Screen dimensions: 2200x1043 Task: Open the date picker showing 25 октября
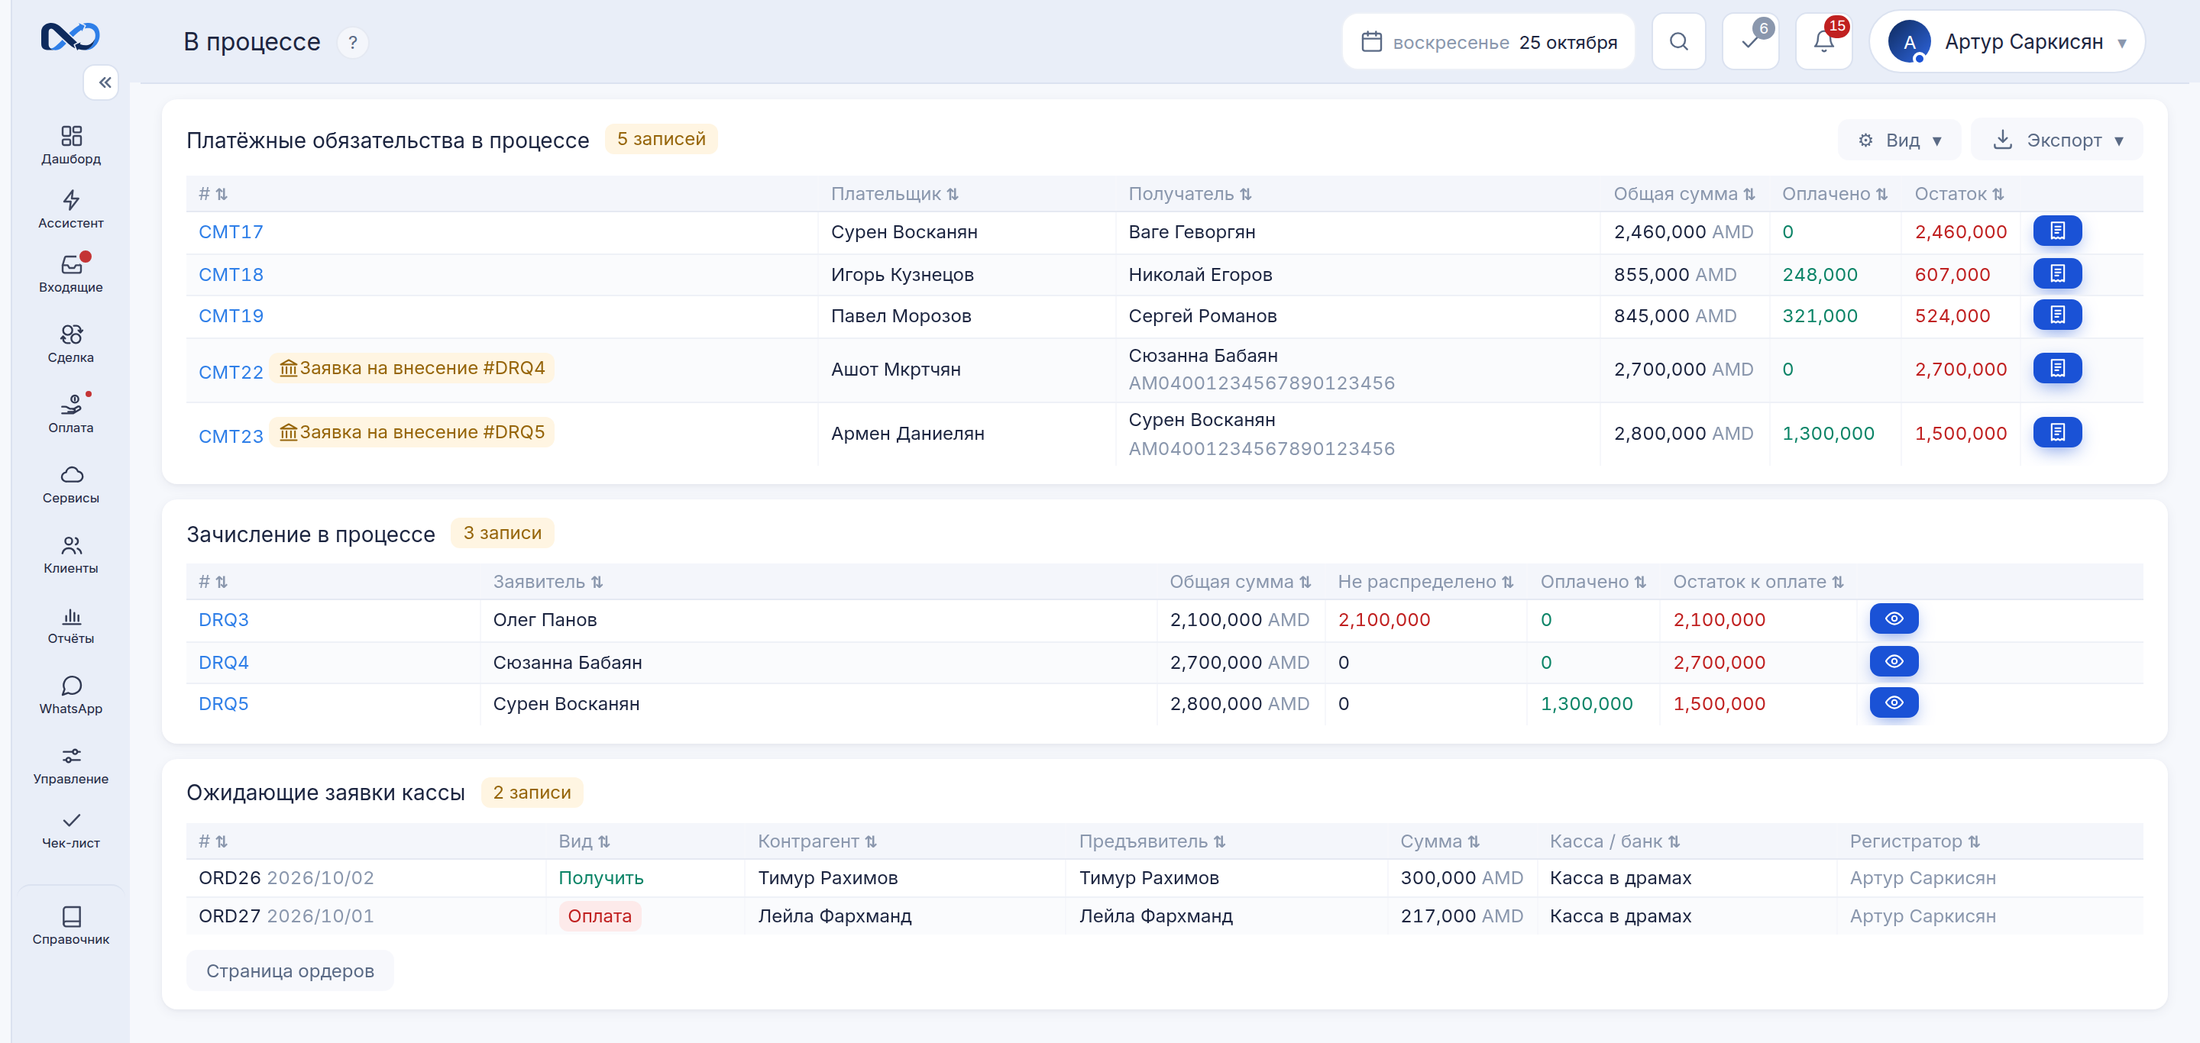(x=1488, y=42)
